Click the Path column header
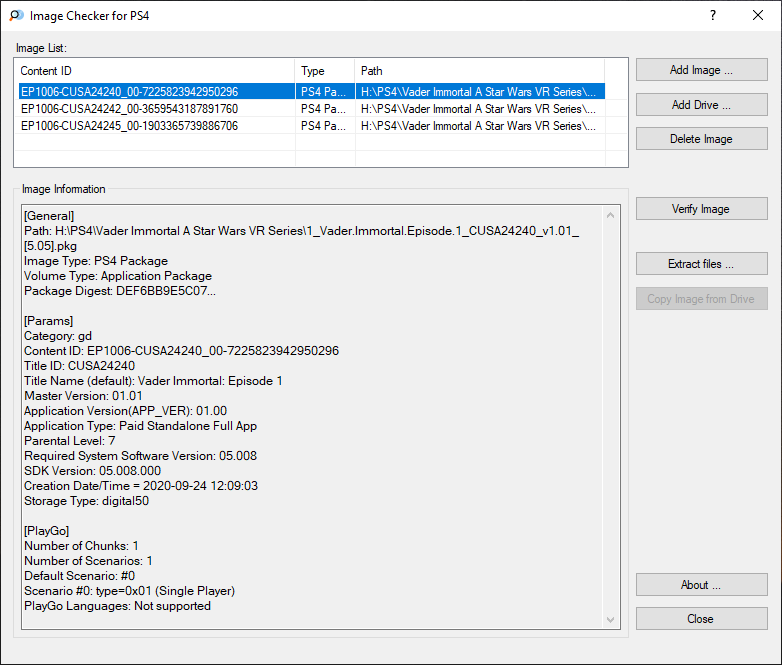 click(480, 71)
